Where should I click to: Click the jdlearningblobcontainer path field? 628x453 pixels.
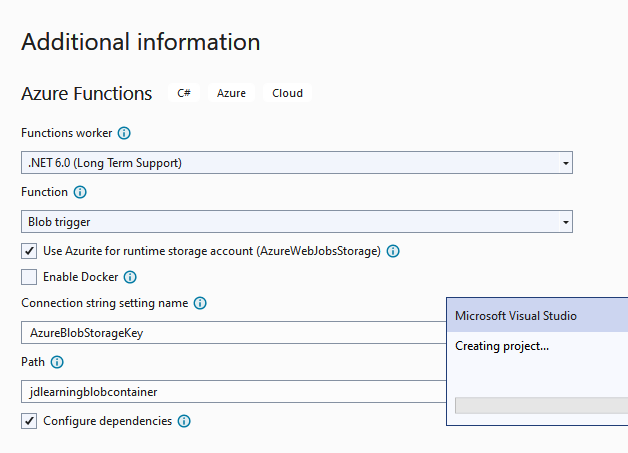click(x=233, y=391)
